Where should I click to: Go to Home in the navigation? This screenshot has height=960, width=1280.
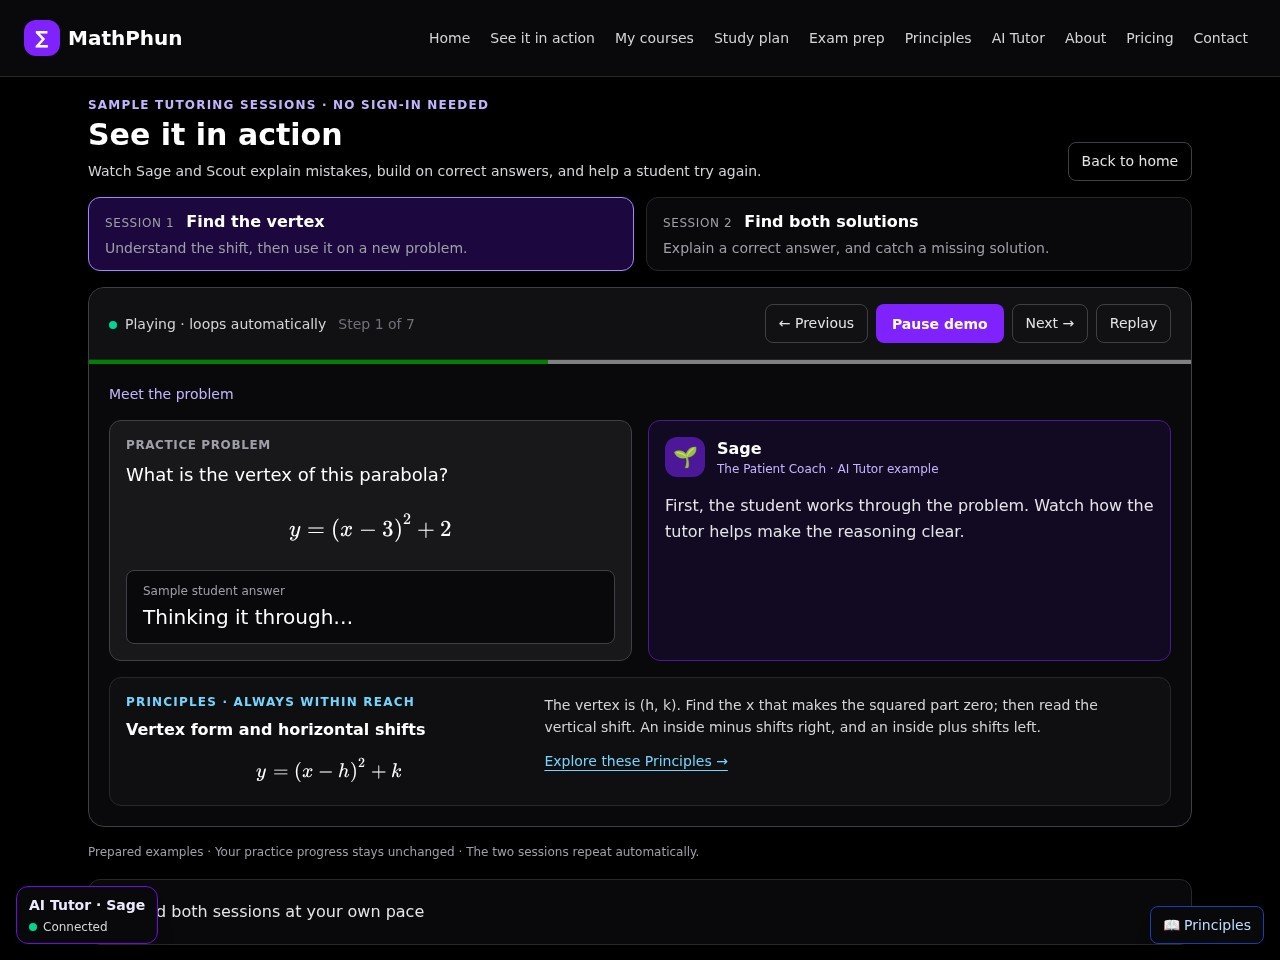point(449,38)
